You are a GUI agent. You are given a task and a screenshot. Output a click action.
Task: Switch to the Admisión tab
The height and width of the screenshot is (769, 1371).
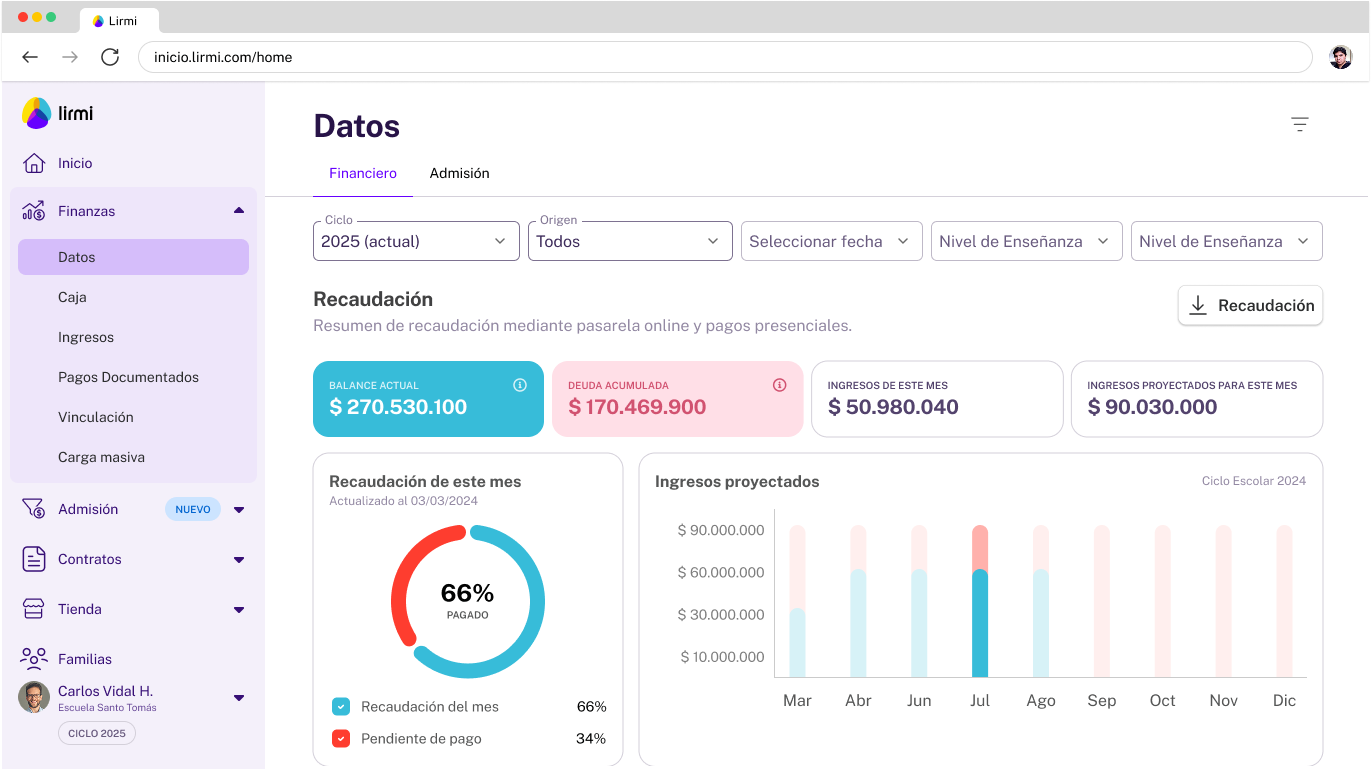(x=459, y=173)
